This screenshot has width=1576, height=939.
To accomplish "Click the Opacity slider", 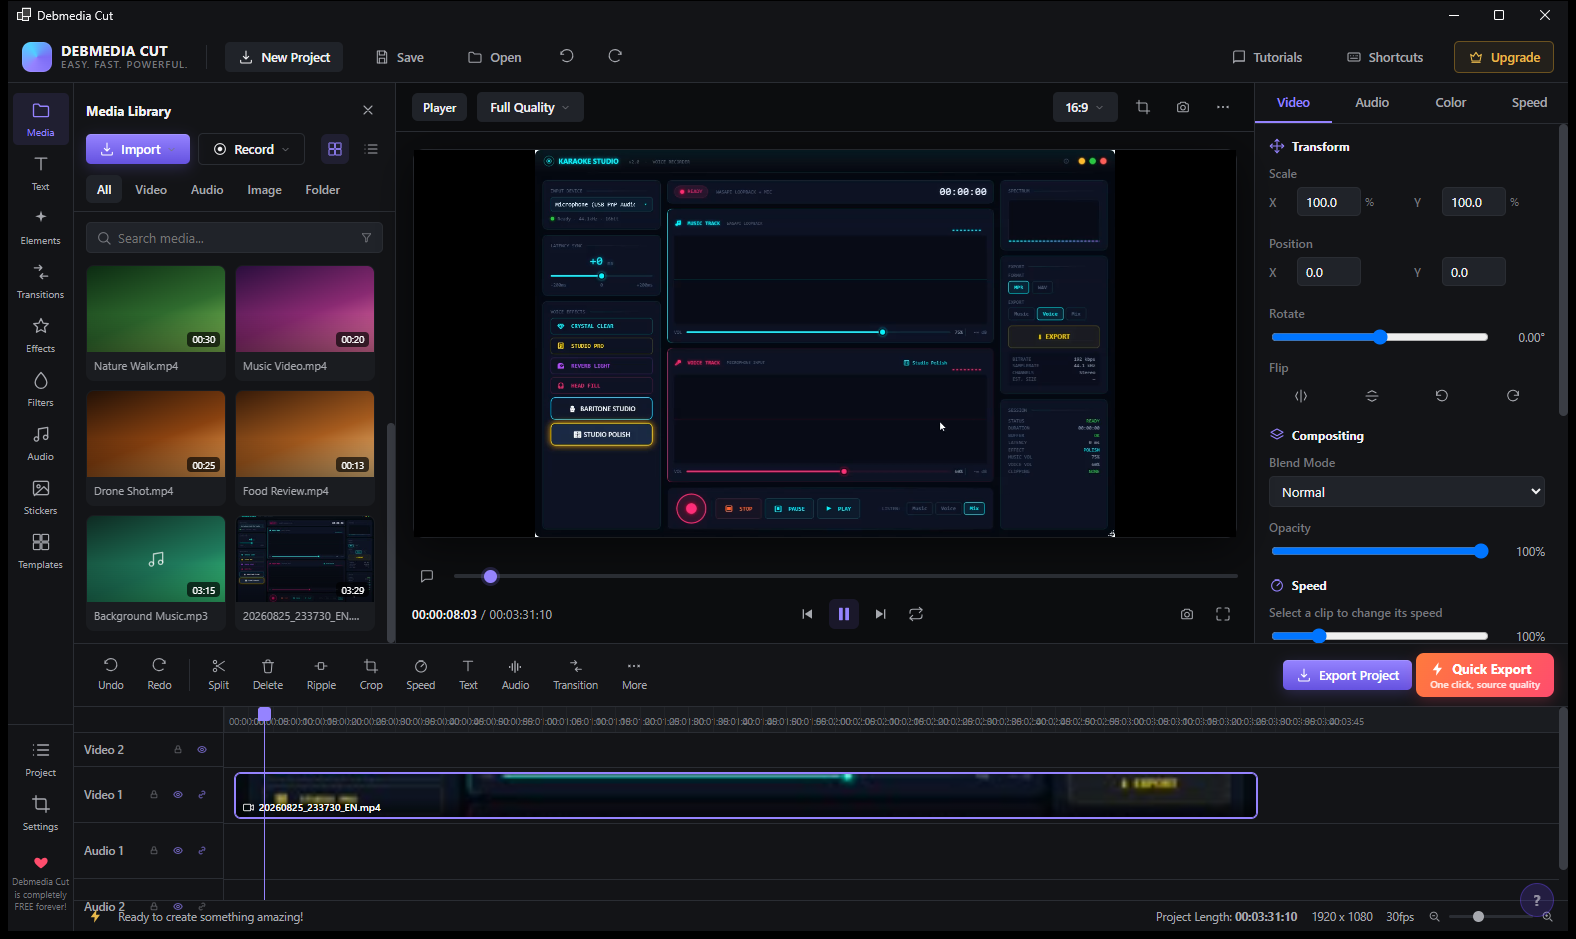I will [1380, 551].
